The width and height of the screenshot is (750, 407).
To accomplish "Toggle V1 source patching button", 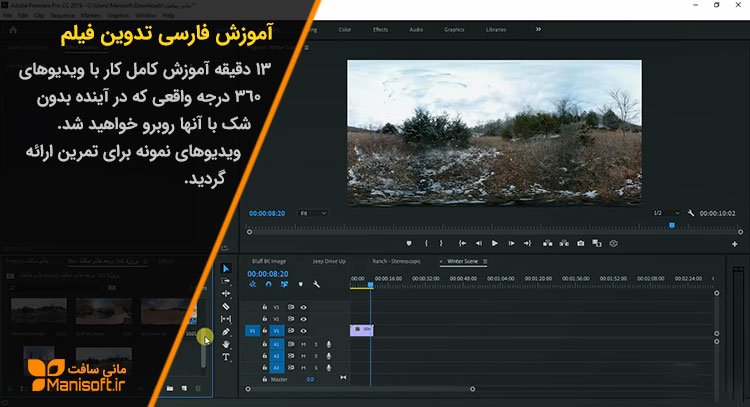I will [x=252, y=331].
